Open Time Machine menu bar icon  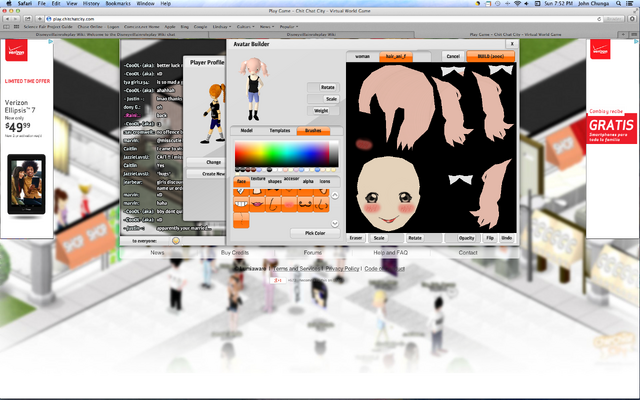pyautogui.click(x=498, y=3)
